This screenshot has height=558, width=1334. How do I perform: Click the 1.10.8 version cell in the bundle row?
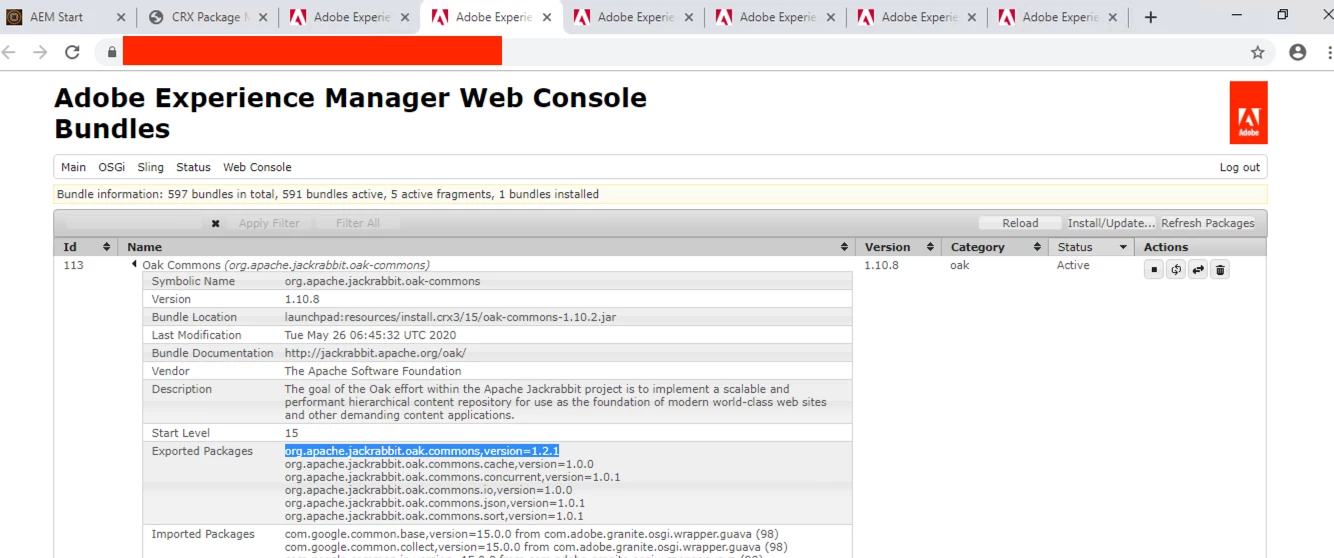pyautogui.click(x=882, y=265)
